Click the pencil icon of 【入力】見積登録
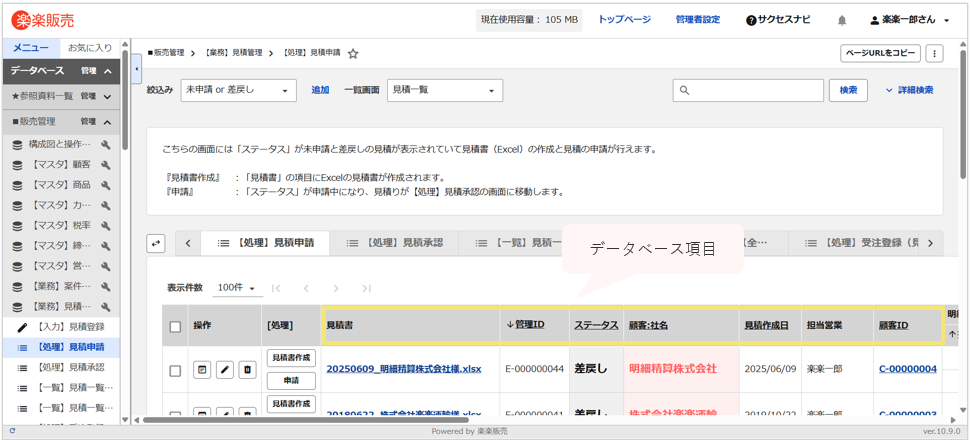 tap(23, 327)
